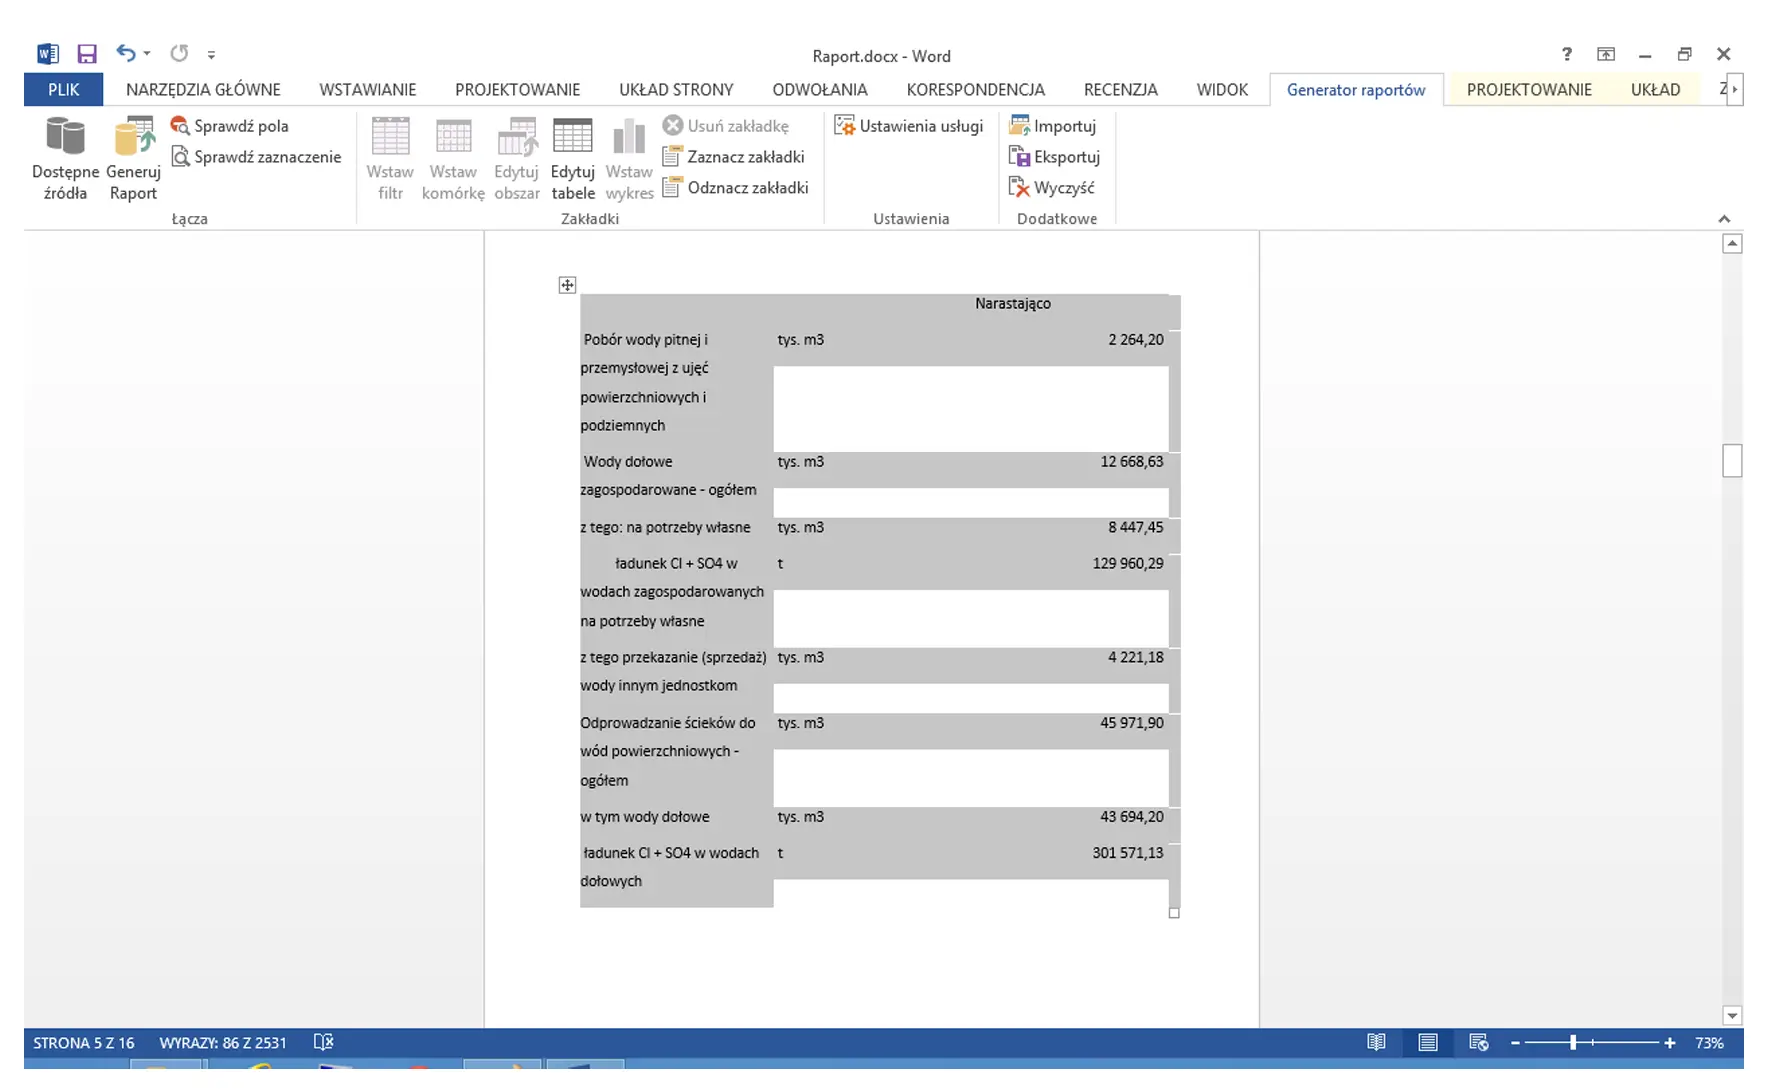Viewport: 1766px width, 1089px height.
Task: Click the Wstaw filtr icon
Action: pos(390,159)
